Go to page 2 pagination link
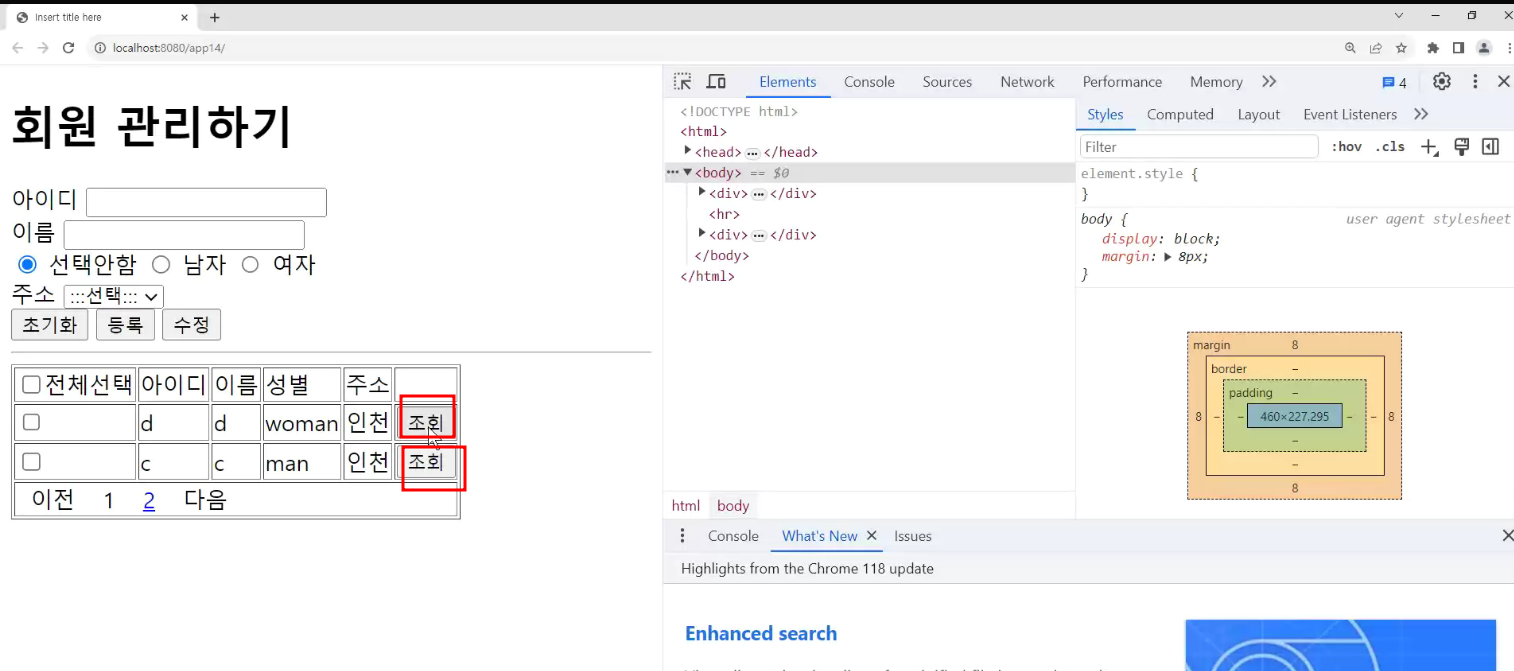 (149, 500)
